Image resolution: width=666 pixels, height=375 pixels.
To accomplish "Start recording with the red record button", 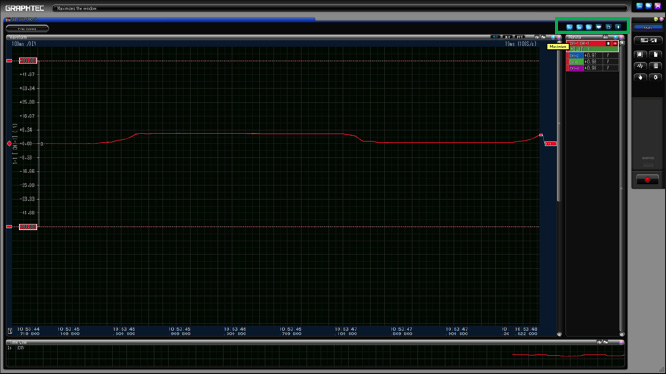I will coord(647,180).
